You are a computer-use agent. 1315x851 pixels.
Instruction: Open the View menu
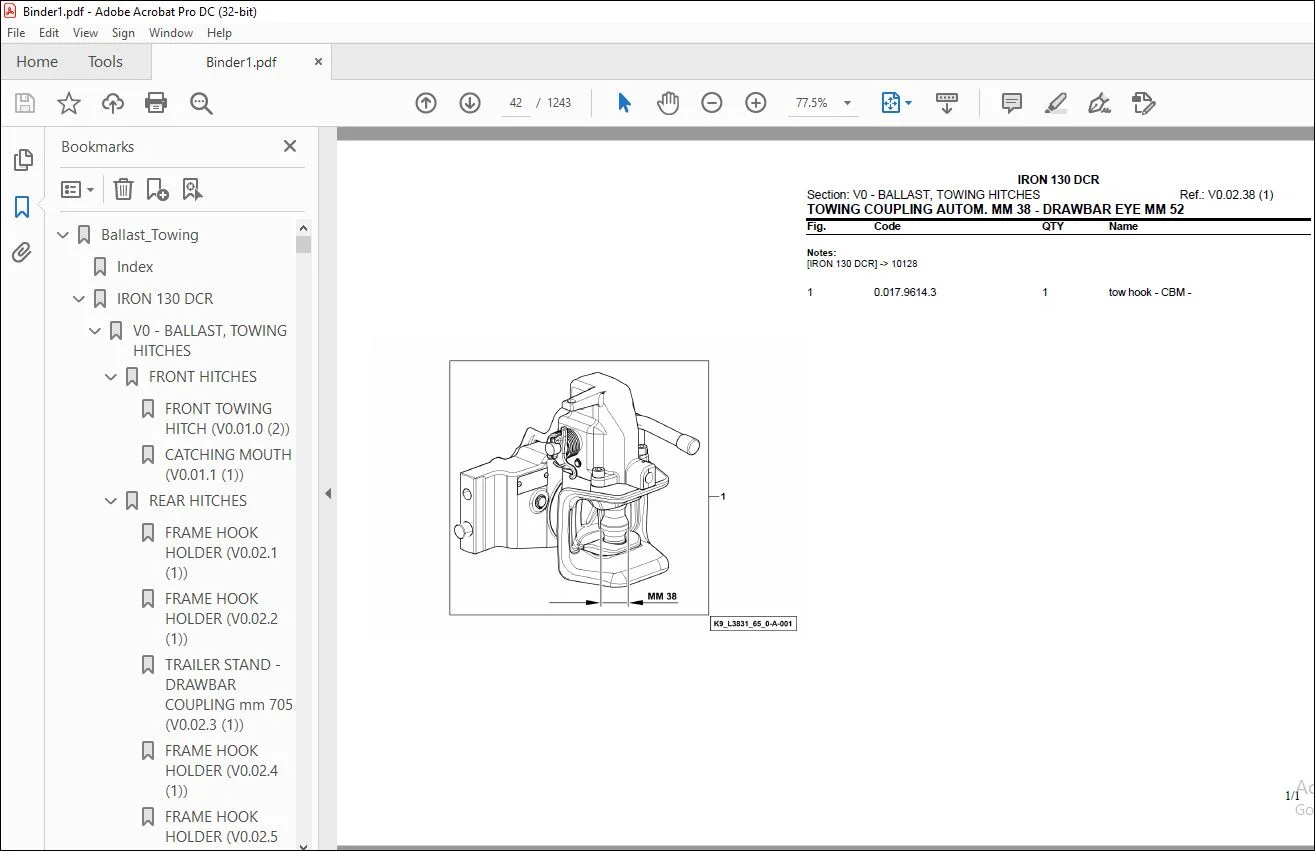pos(86,33)
